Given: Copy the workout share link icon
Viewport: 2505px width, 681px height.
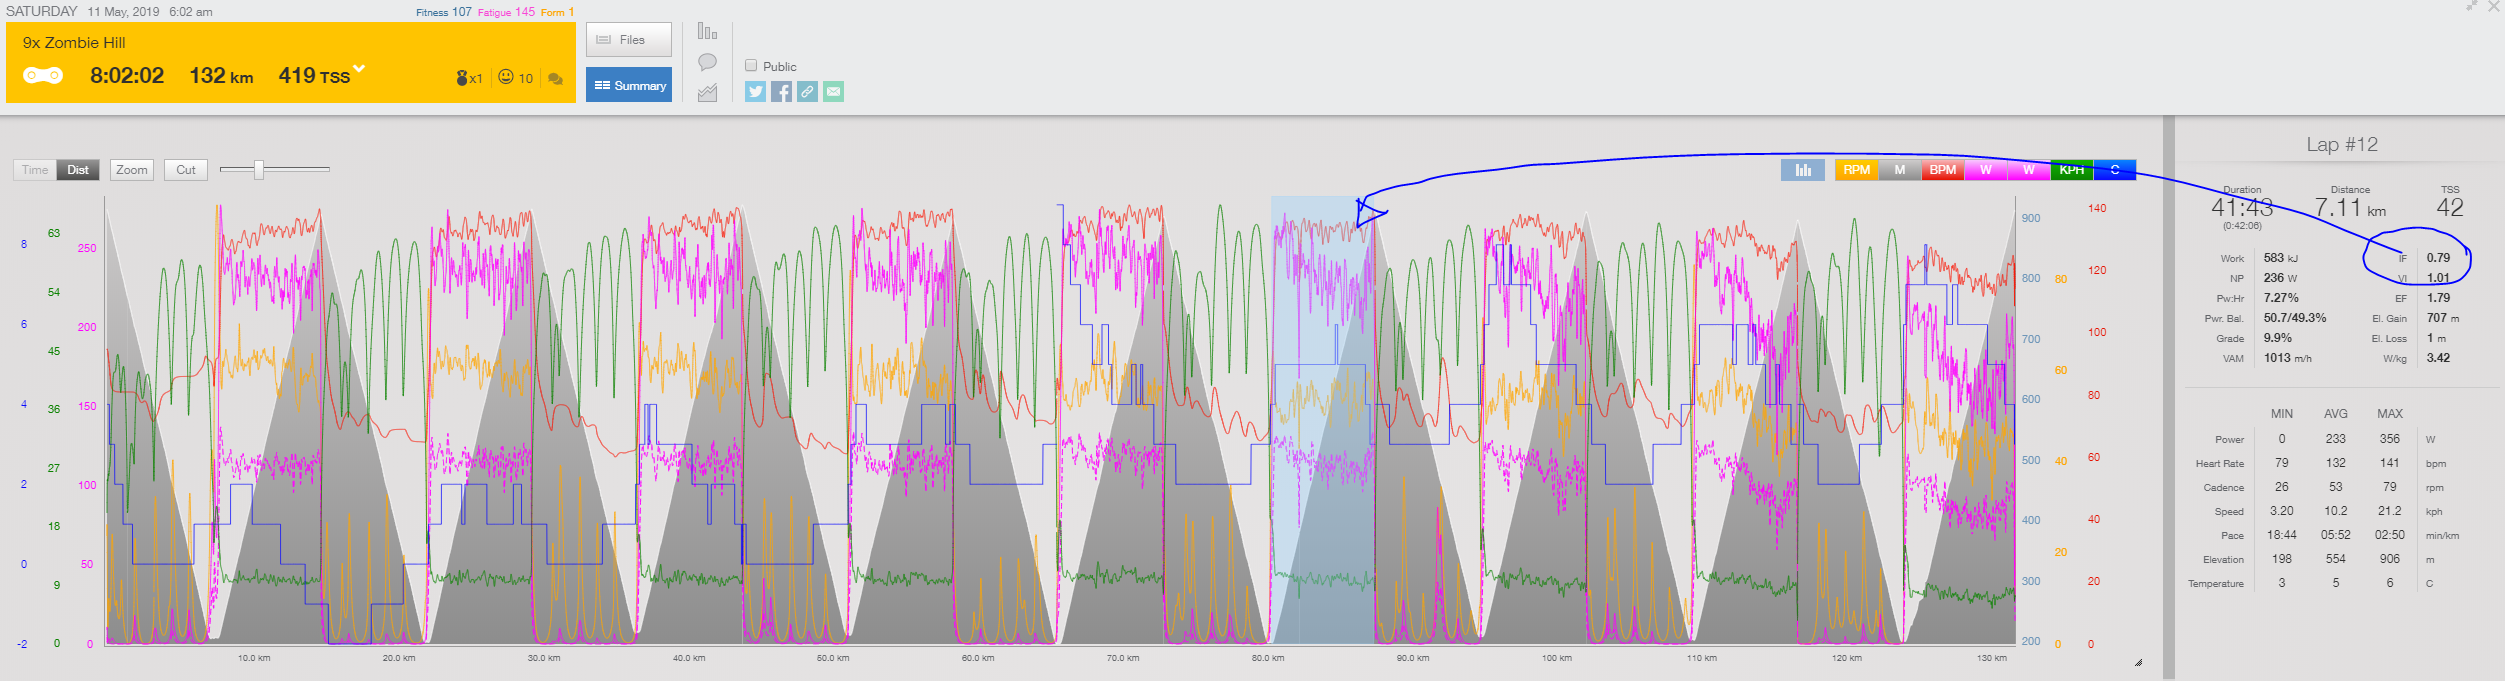Looking at the screenshot, I should click(x=808, y=91).
